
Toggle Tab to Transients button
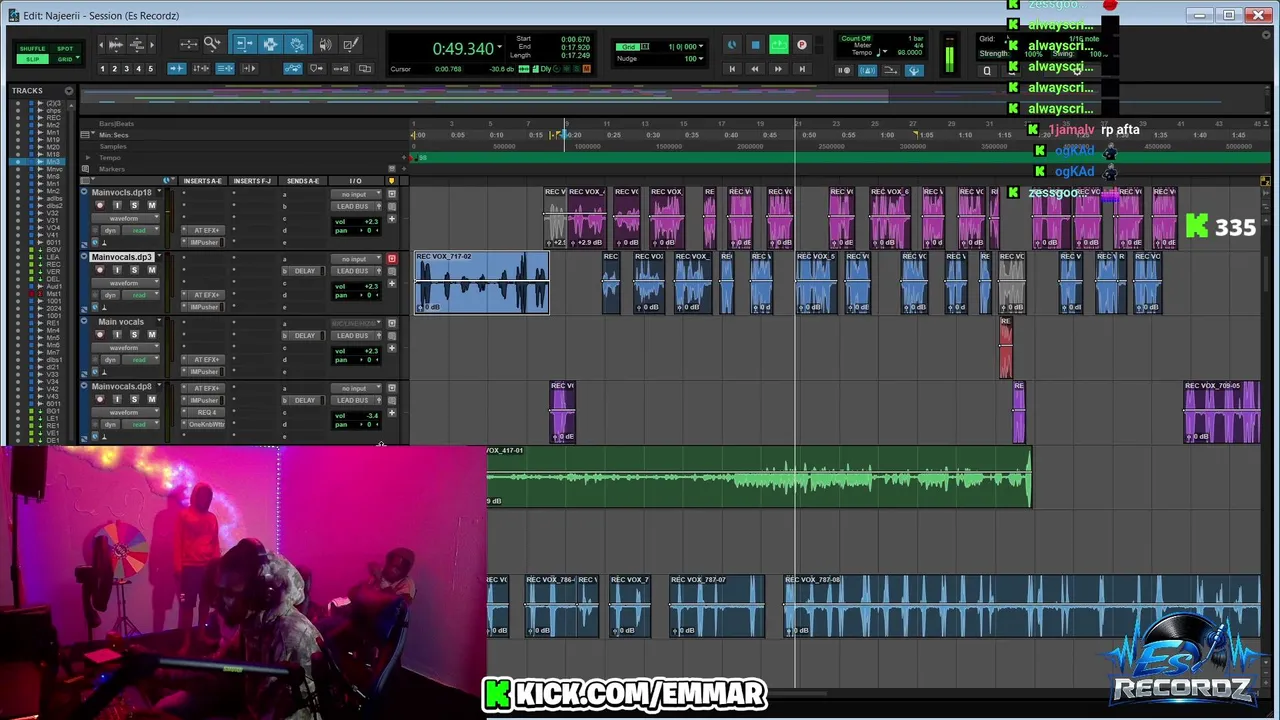[x=177, y=69]
